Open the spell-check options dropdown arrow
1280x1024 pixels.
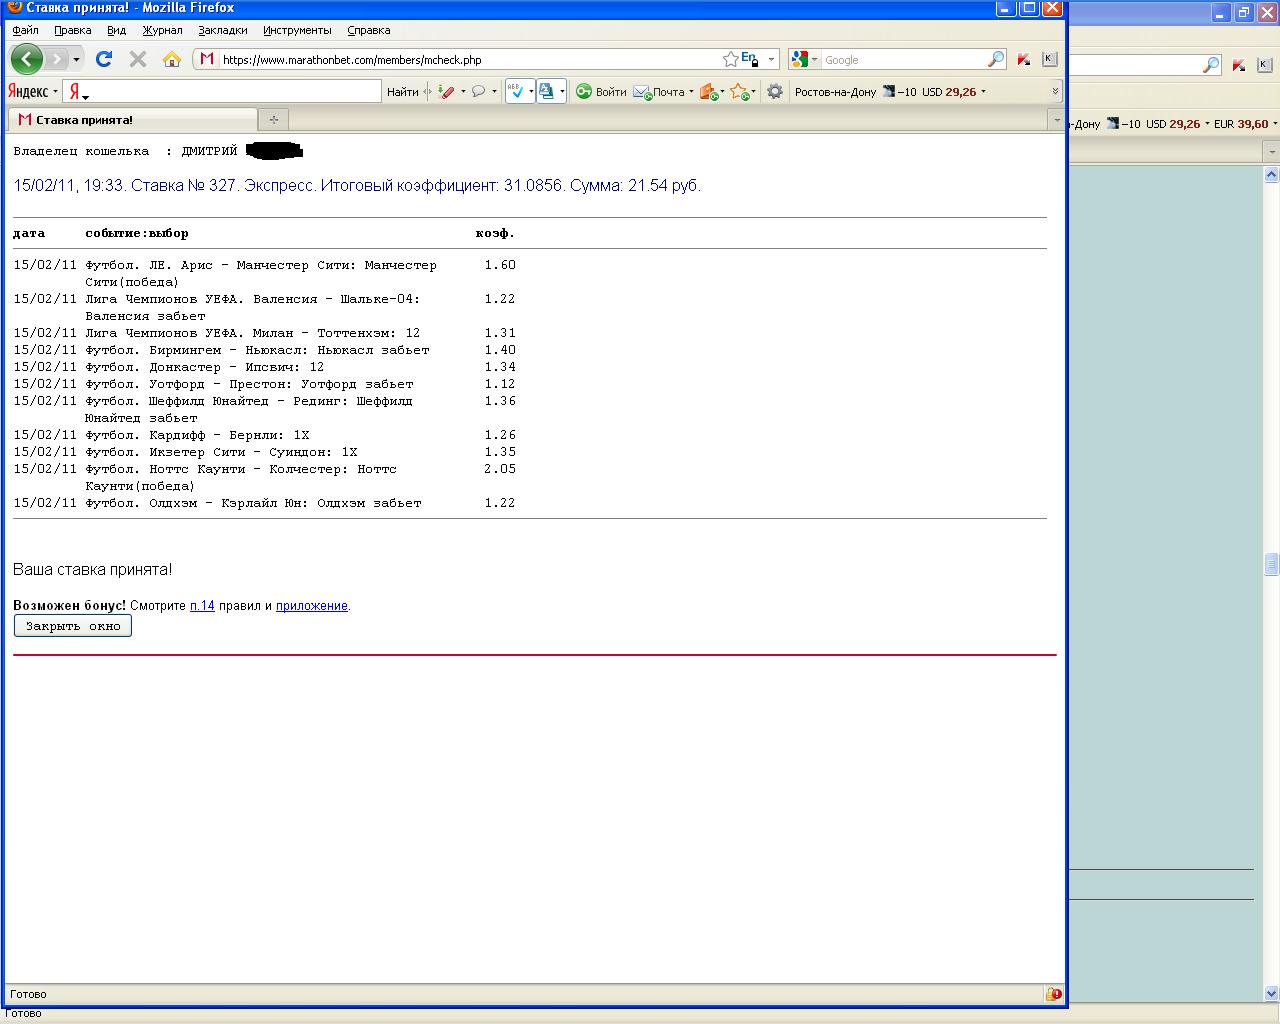(x=530, y=92)
